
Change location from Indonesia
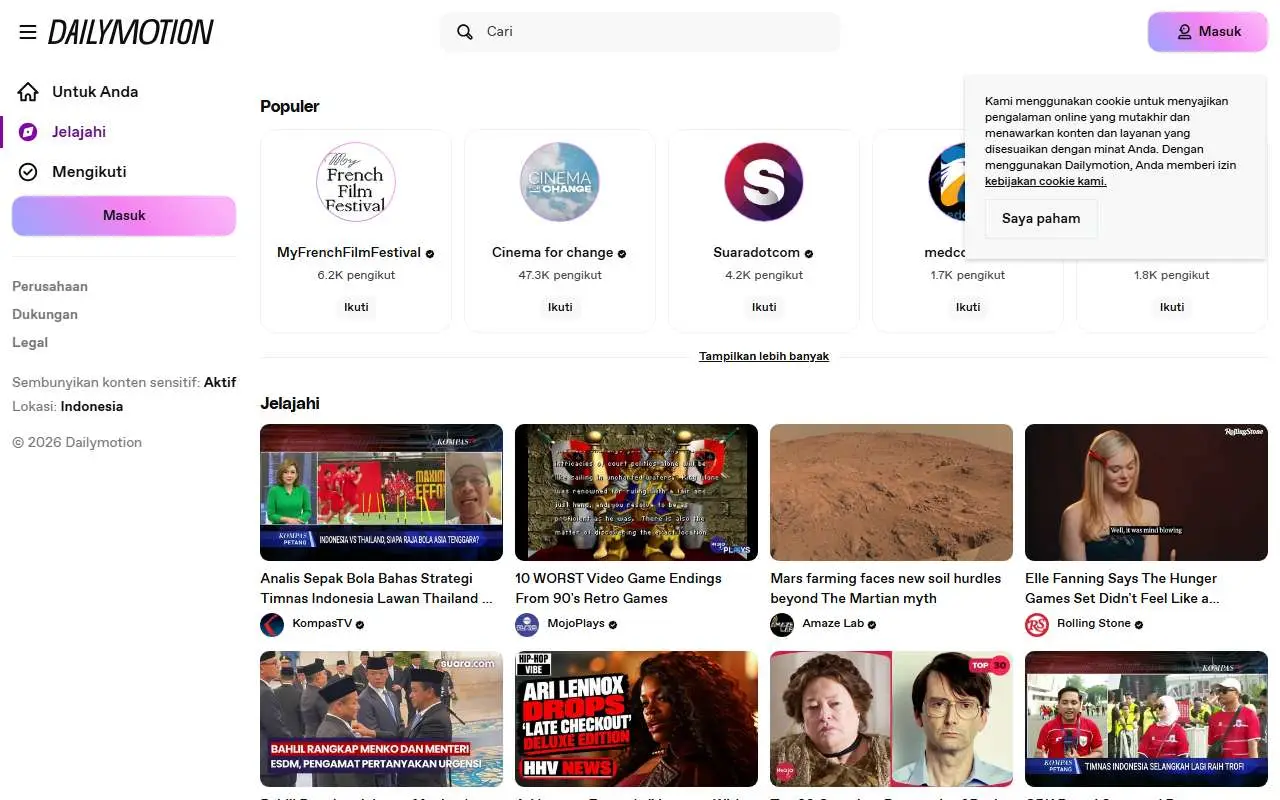click(92, 406)
